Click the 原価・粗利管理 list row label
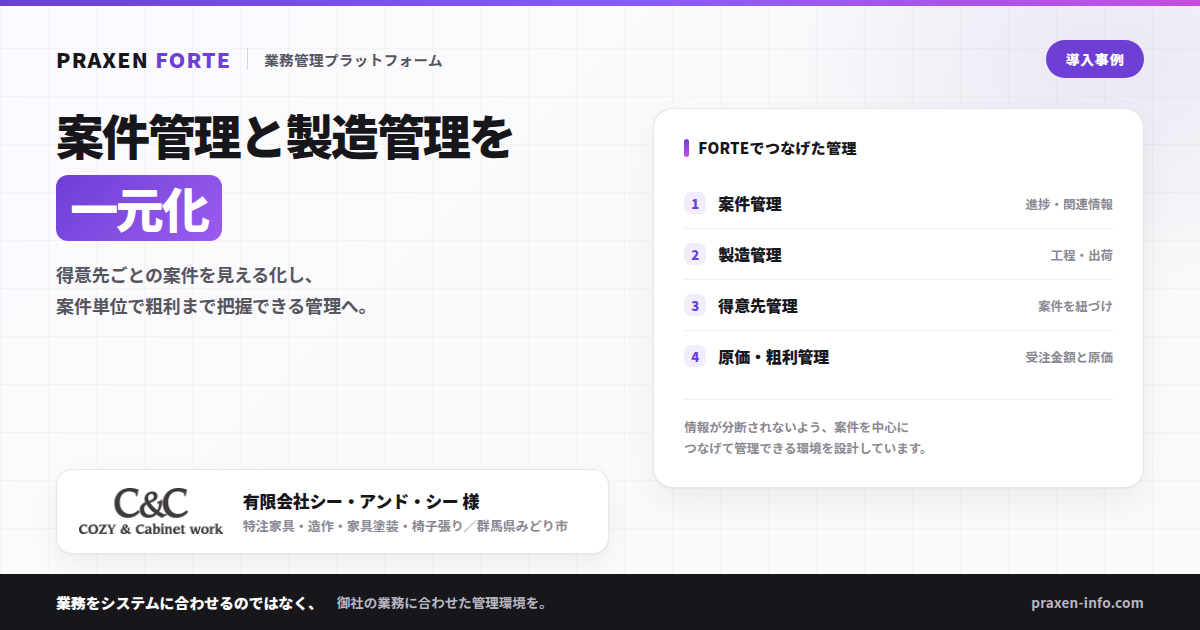 (774, 357)
